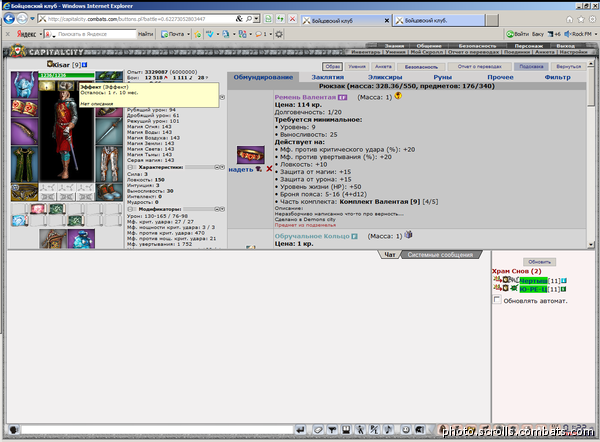
Task: Switch to the Обмундирование tab
Action: 263,77
